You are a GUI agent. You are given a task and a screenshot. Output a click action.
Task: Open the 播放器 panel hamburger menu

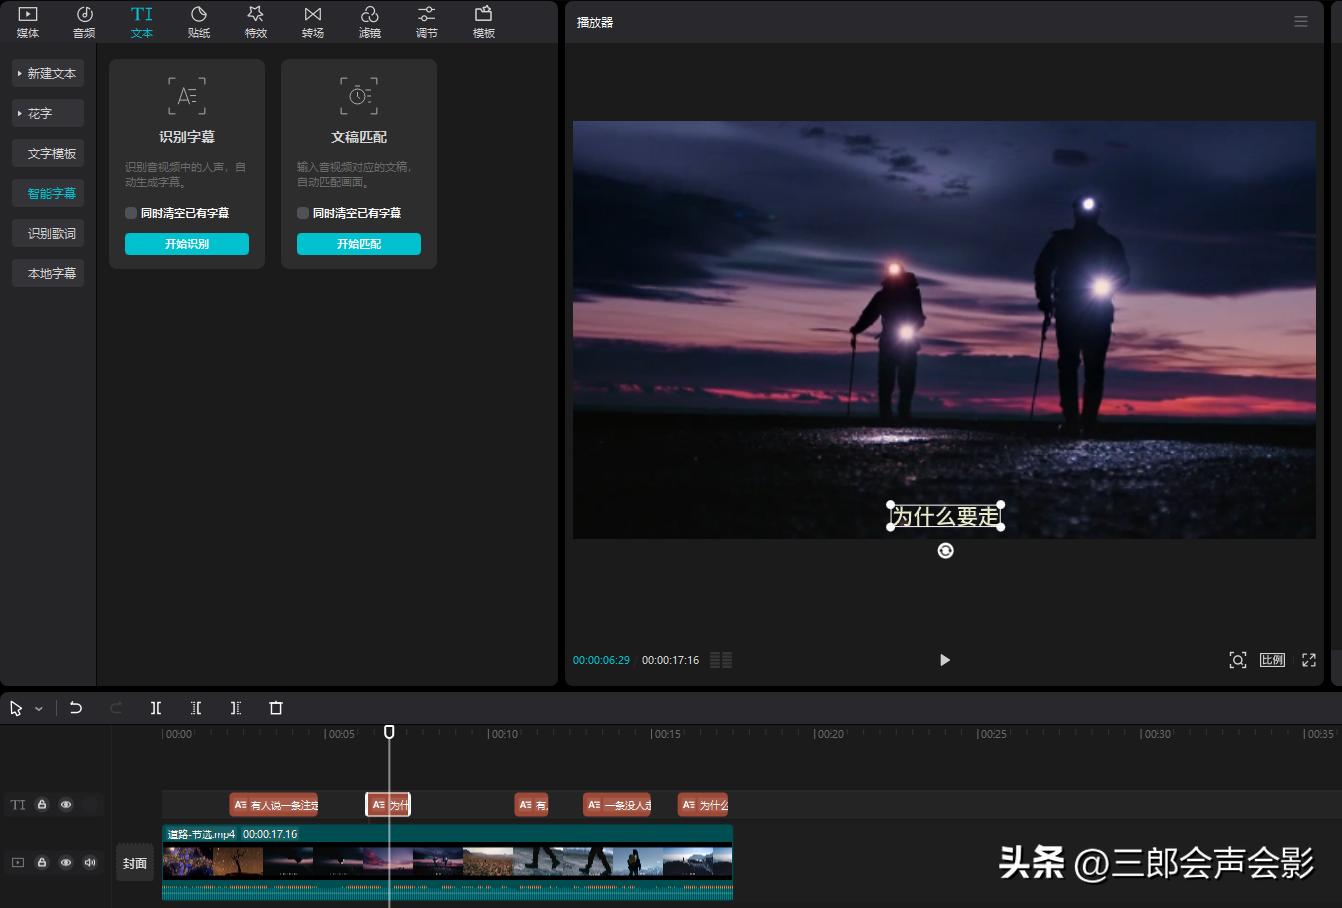pos(1300,20)
